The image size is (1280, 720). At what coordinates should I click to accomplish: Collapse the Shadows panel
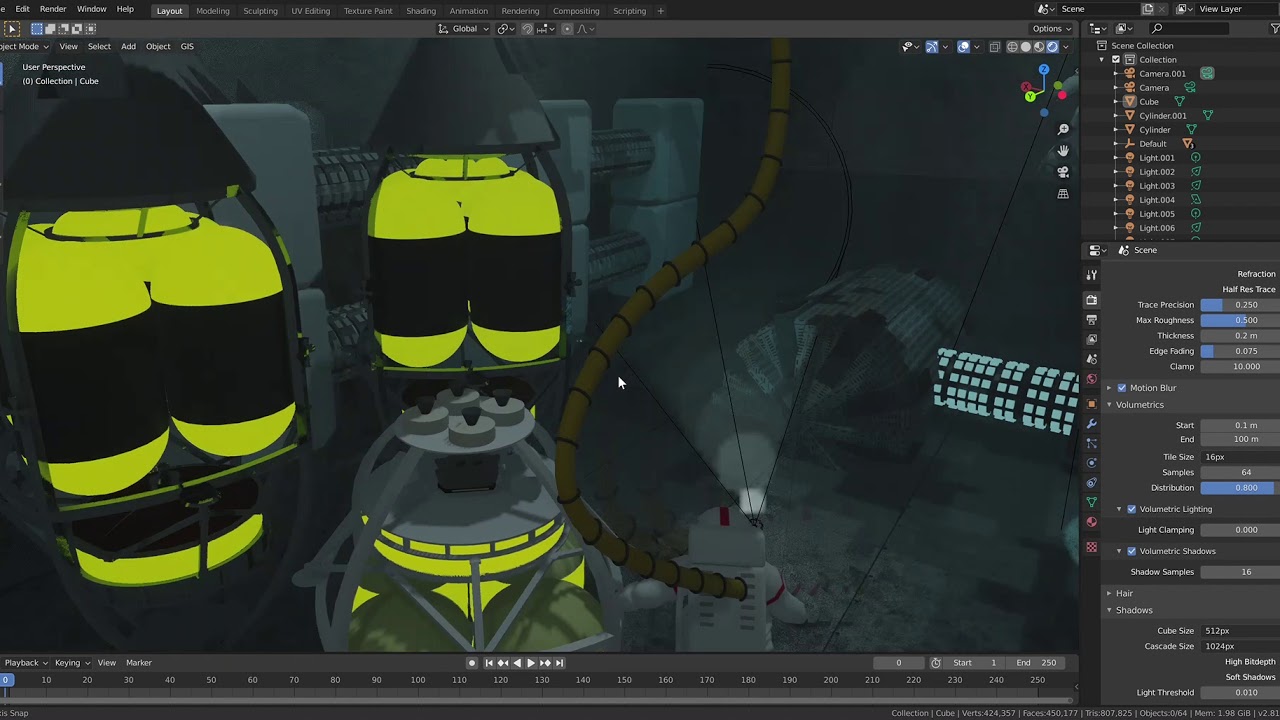[x=1134, y=610]
